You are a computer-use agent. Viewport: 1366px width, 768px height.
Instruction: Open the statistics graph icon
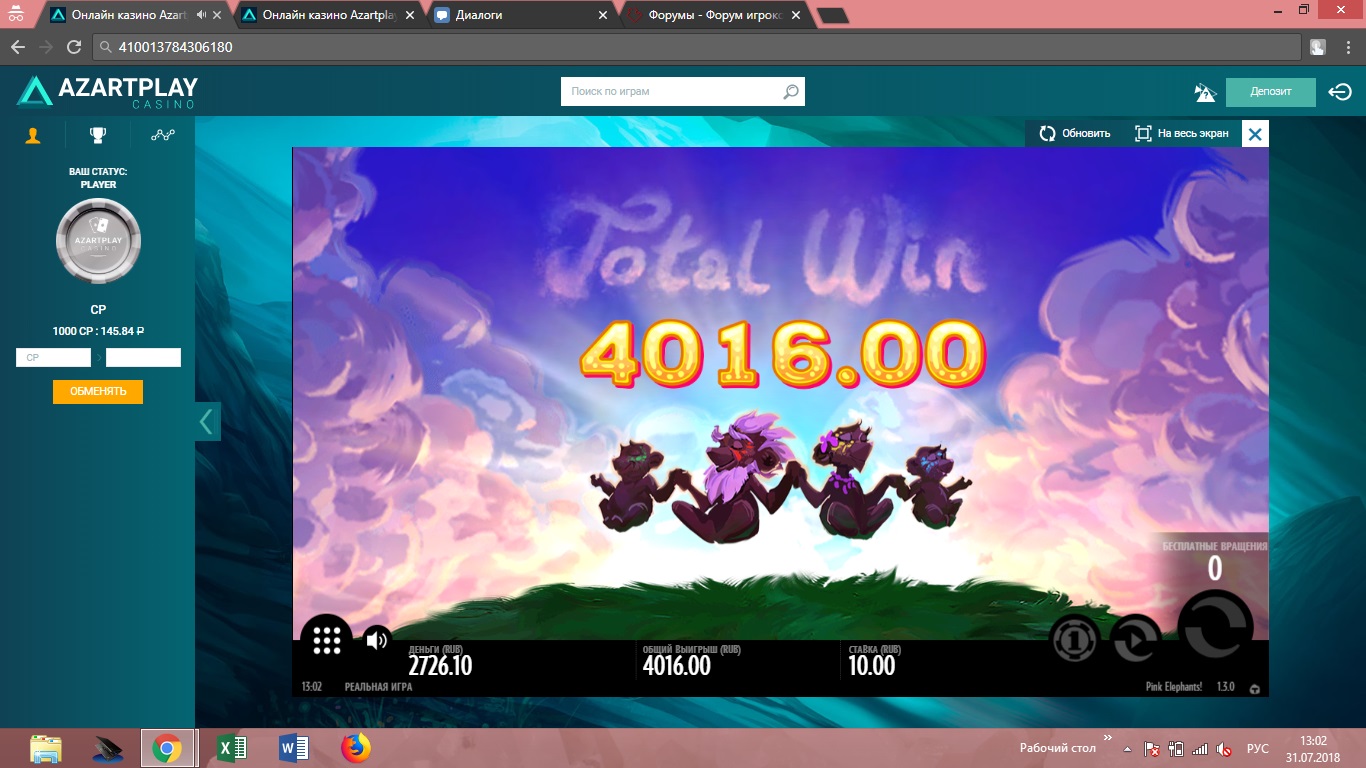click(162, 135)
